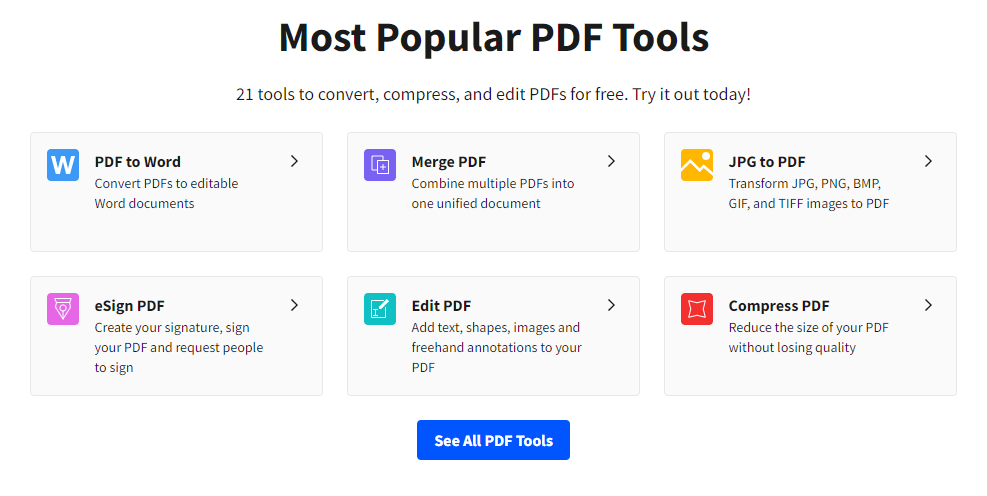
Task: Expand the Merge PDF chevron arrow
Action: click(611, 161)
